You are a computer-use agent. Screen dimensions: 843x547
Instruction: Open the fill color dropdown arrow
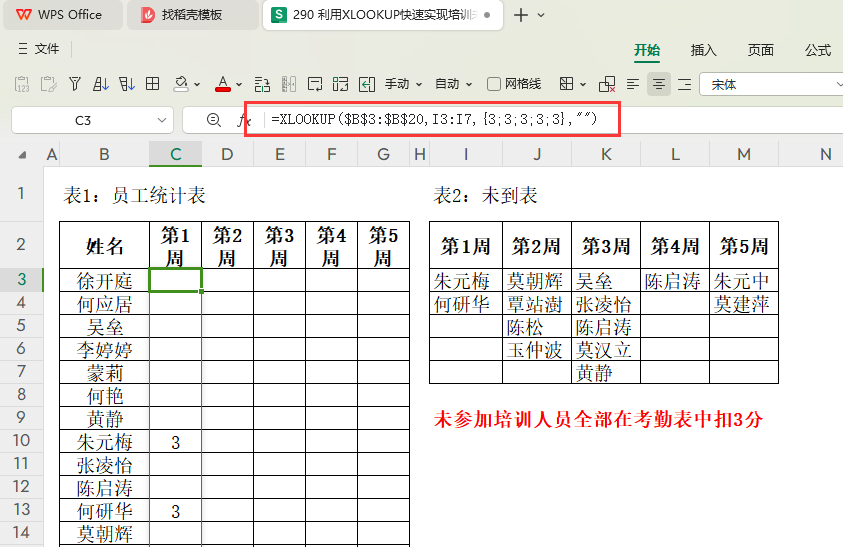(x=197, y=84)
